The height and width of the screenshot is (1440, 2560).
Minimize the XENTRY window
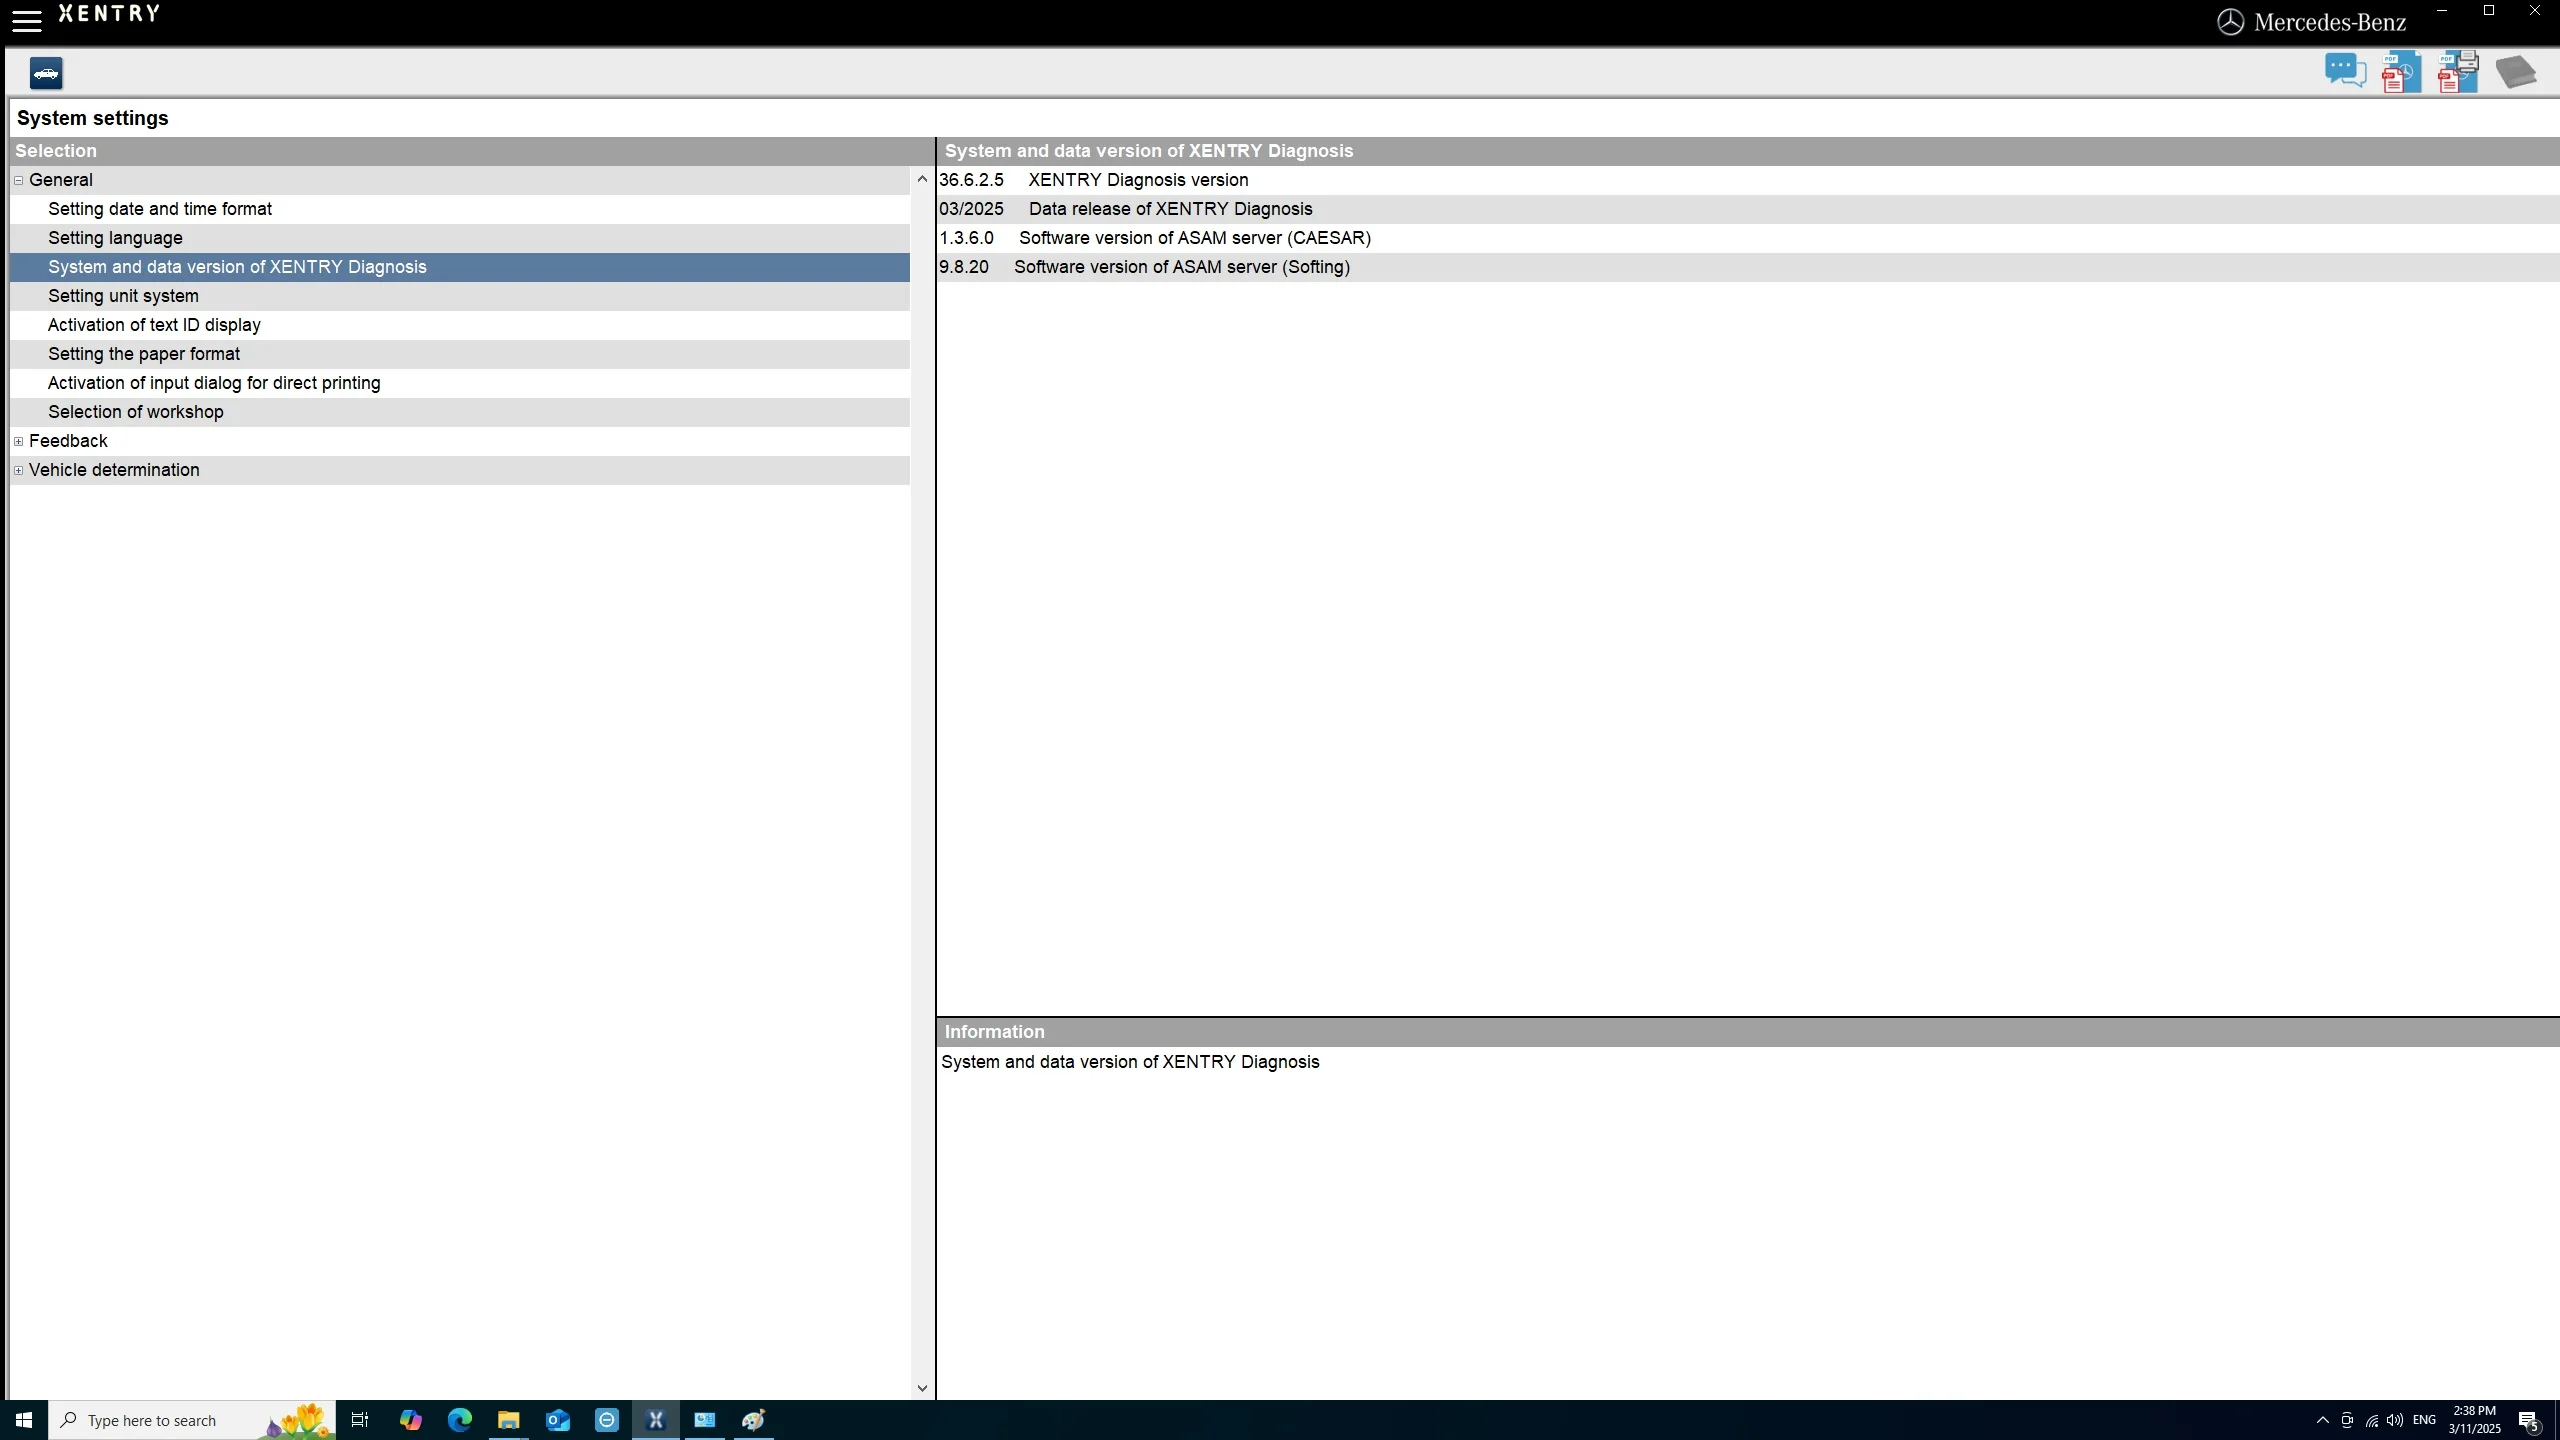2442,11
